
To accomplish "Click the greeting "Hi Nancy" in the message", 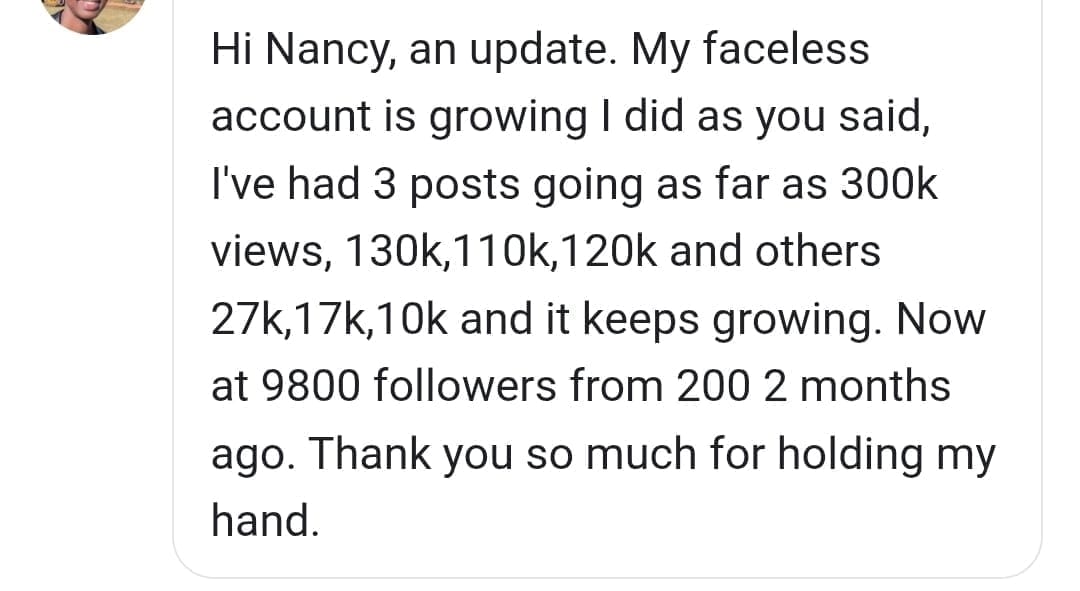I will [x=288, y=50].
